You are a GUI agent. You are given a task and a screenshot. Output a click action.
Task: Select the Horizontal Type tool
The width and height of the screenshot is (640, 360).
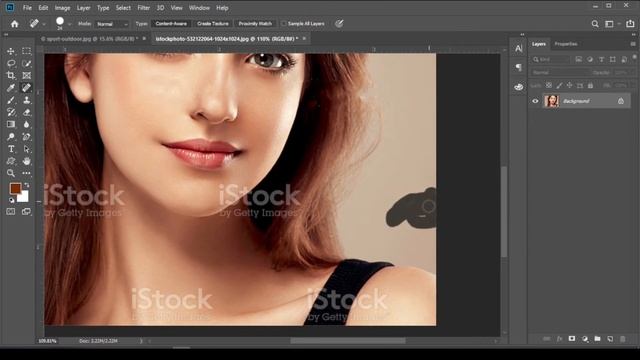click(x=11, y=149)
